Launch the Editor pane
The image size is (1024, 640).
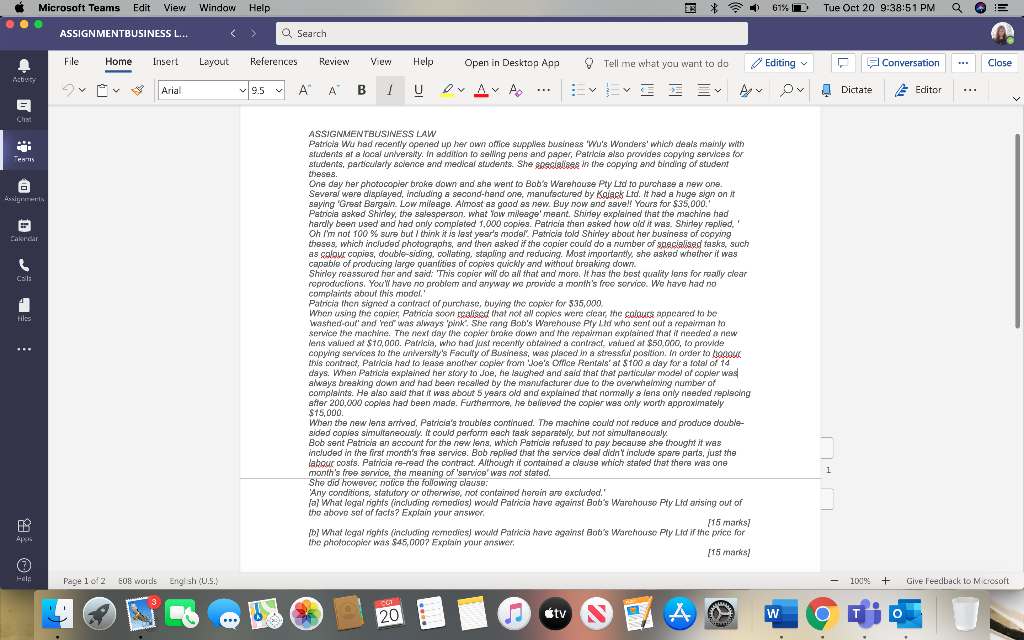(919, 90)
